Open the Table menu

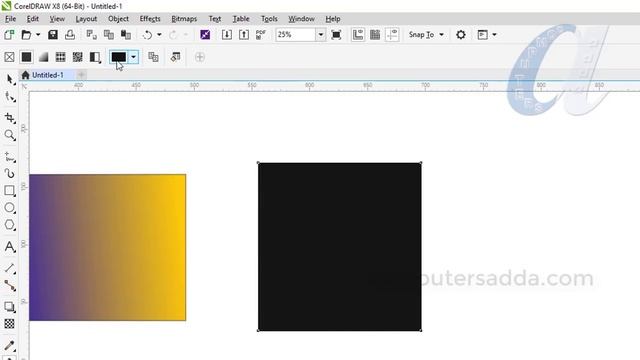pyautogui.click(x=241, y=19)
